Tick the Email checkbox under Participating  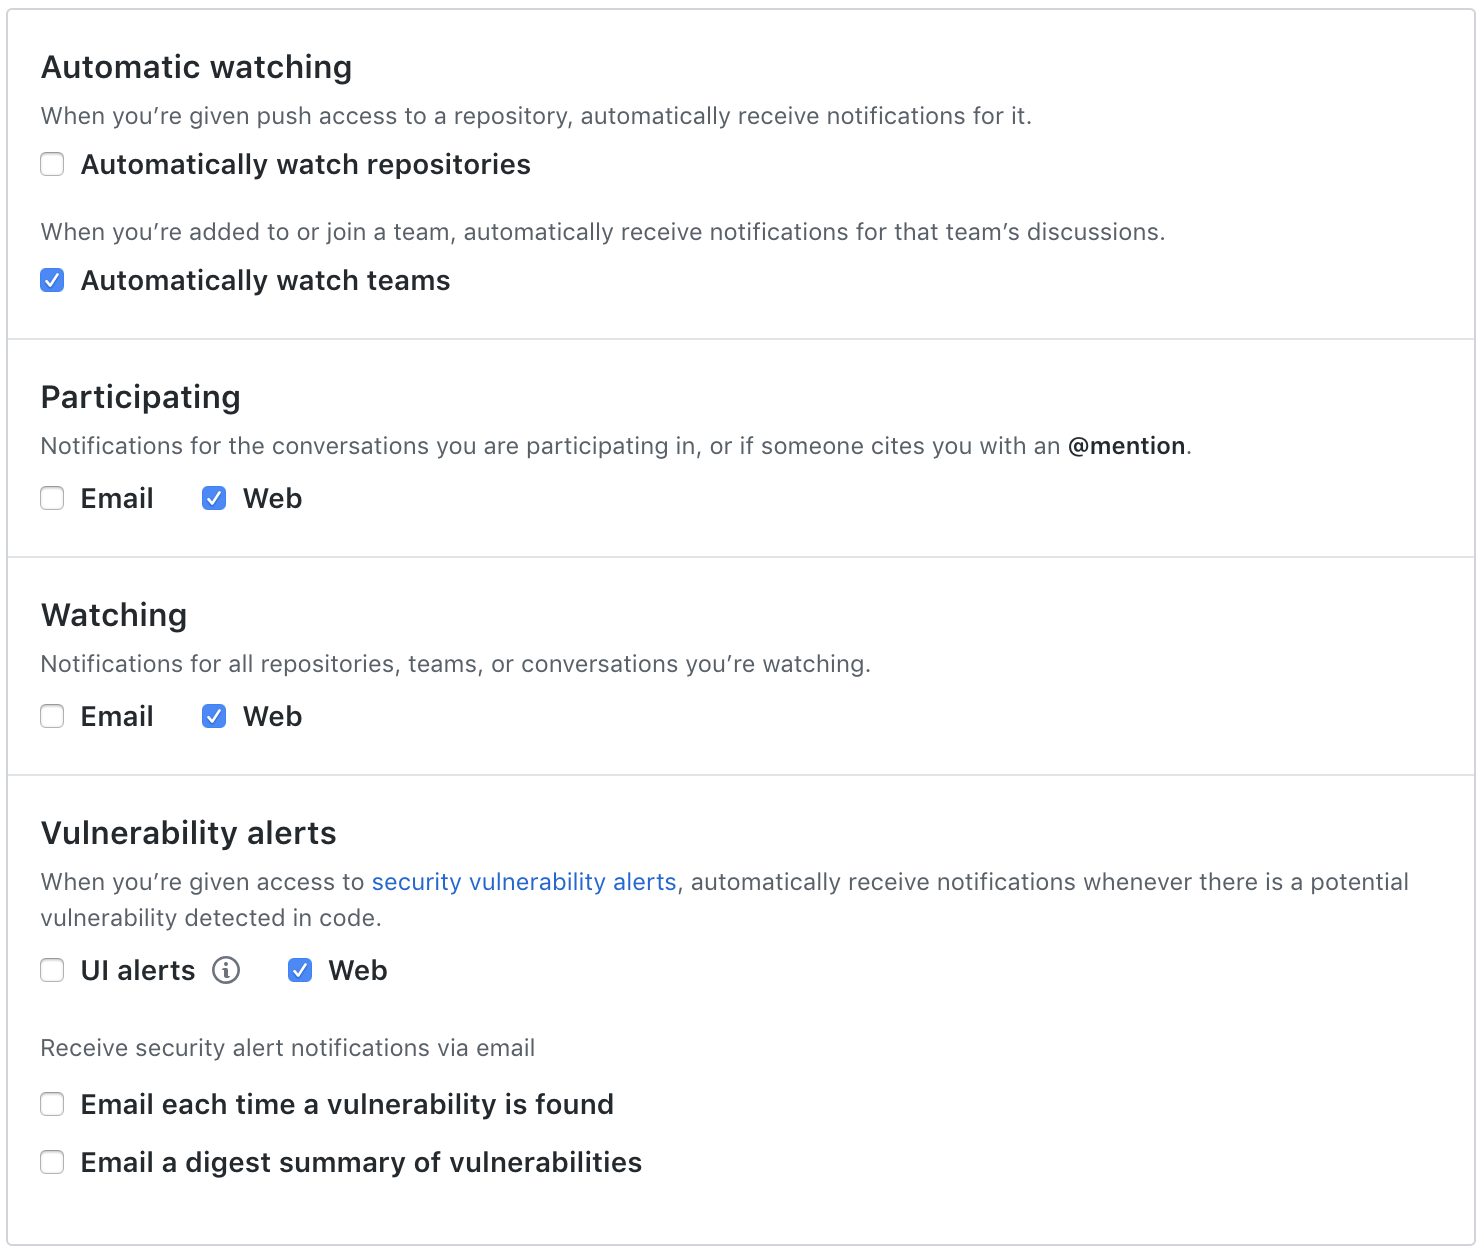coord(52,498)
